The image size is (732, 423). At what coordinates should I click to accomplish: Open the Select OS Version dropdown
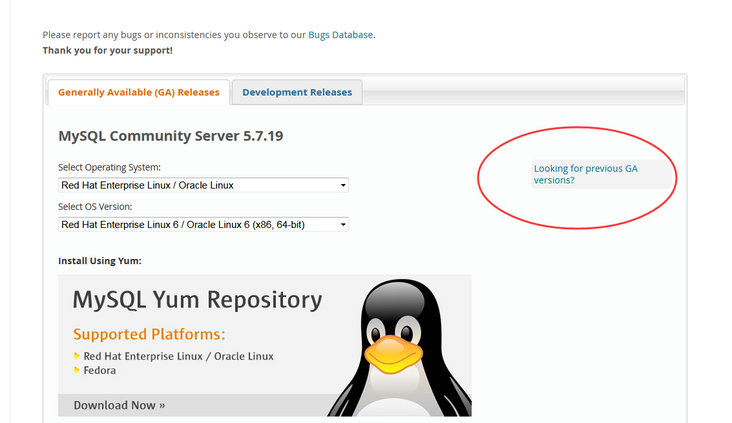click(x=203, y=225)
